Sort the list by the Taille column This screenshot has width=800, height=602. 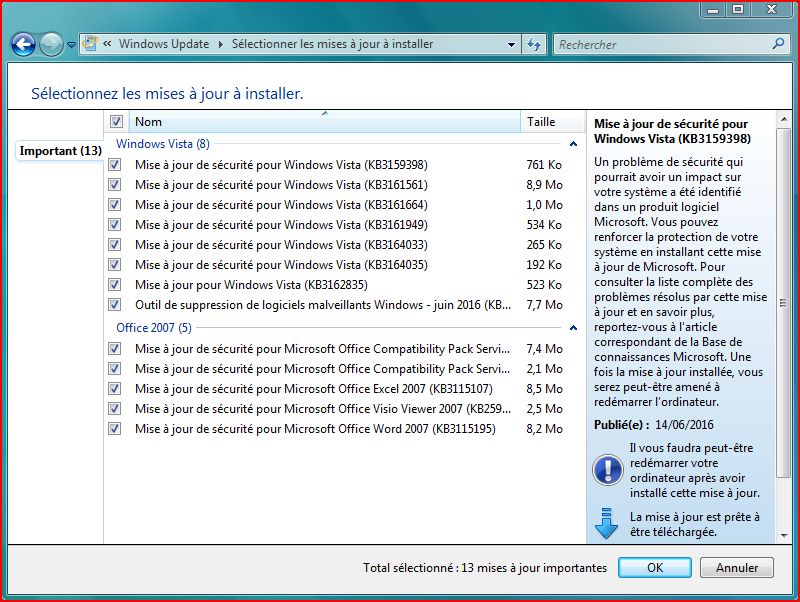tap(552, 122)
